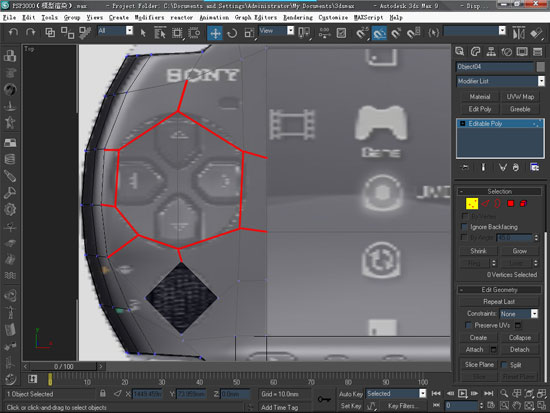The width and height of the screenshot is (550, 413).
Task: Open the Edit menu
Action: [29, 18]
